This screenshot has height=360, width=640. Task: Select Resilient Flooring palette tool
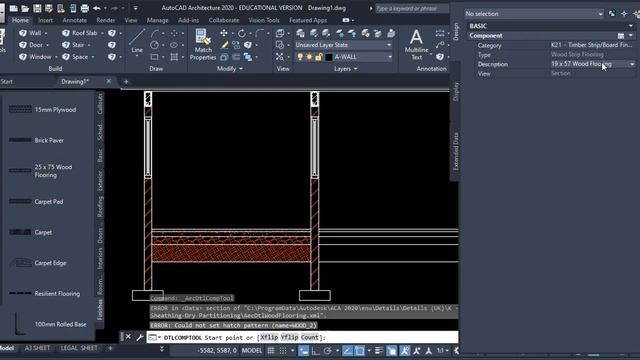(x=45, y=293)
